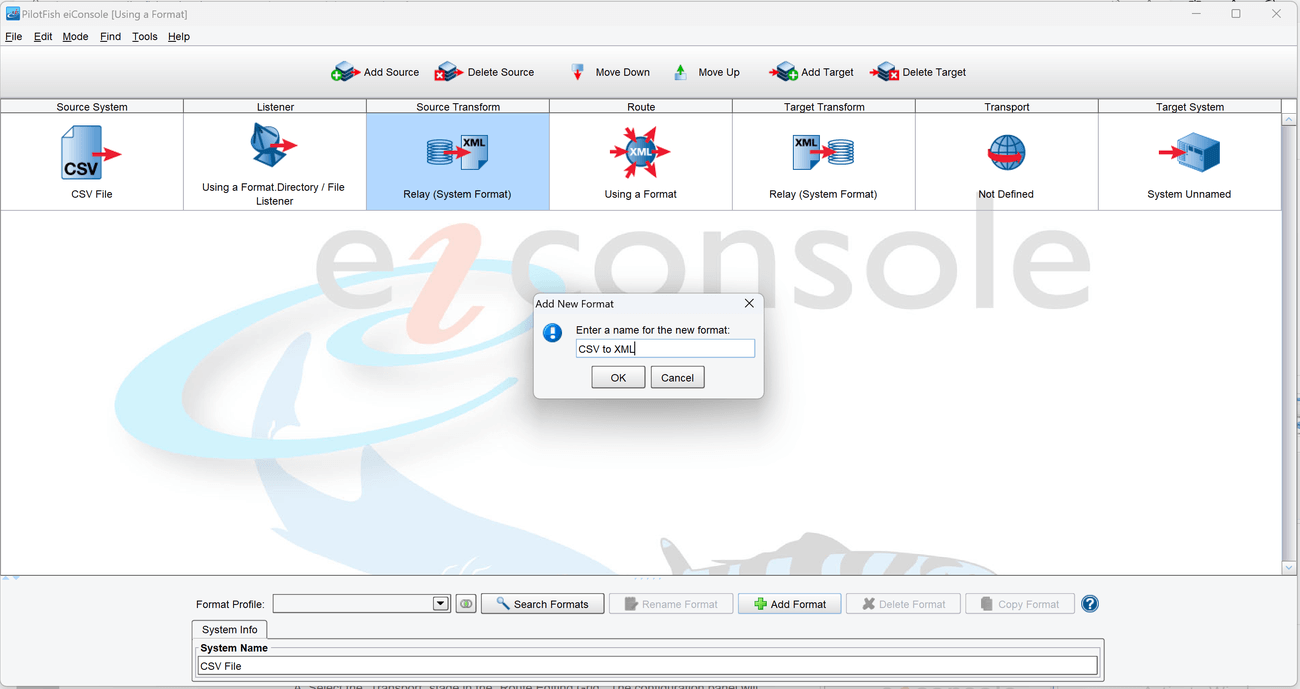
Task: Click the "Add New Format" dialog title
Action: point(575,303)
